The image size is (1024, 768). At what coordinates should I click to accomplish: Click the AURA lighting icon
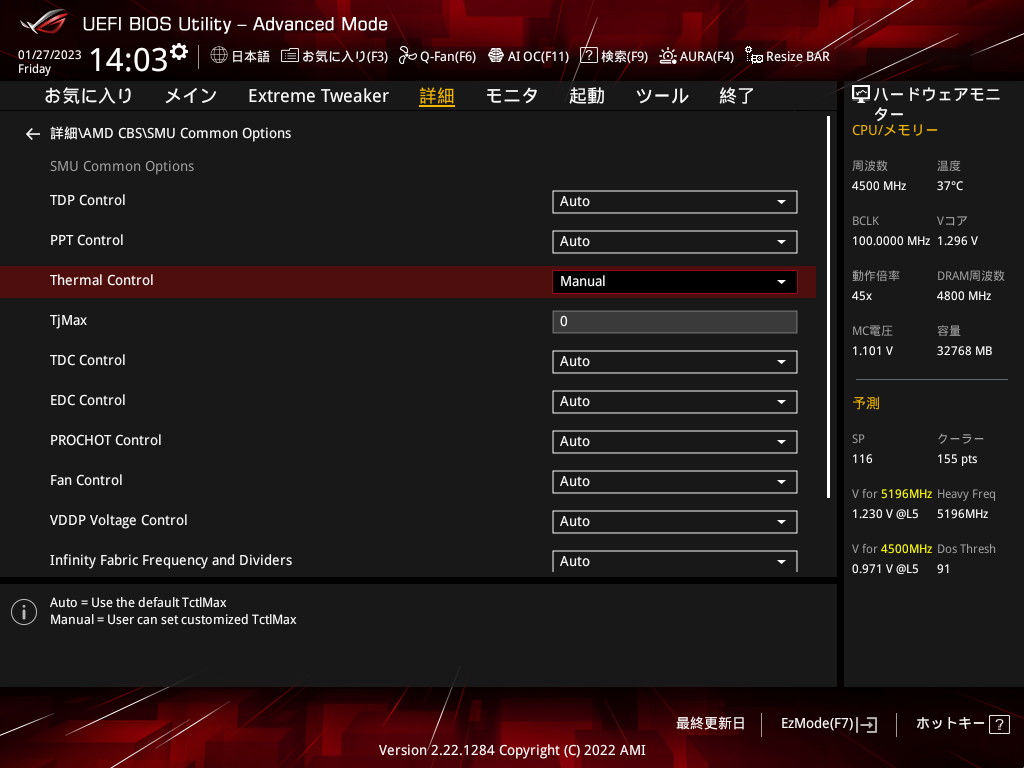(x=667, y=56)
